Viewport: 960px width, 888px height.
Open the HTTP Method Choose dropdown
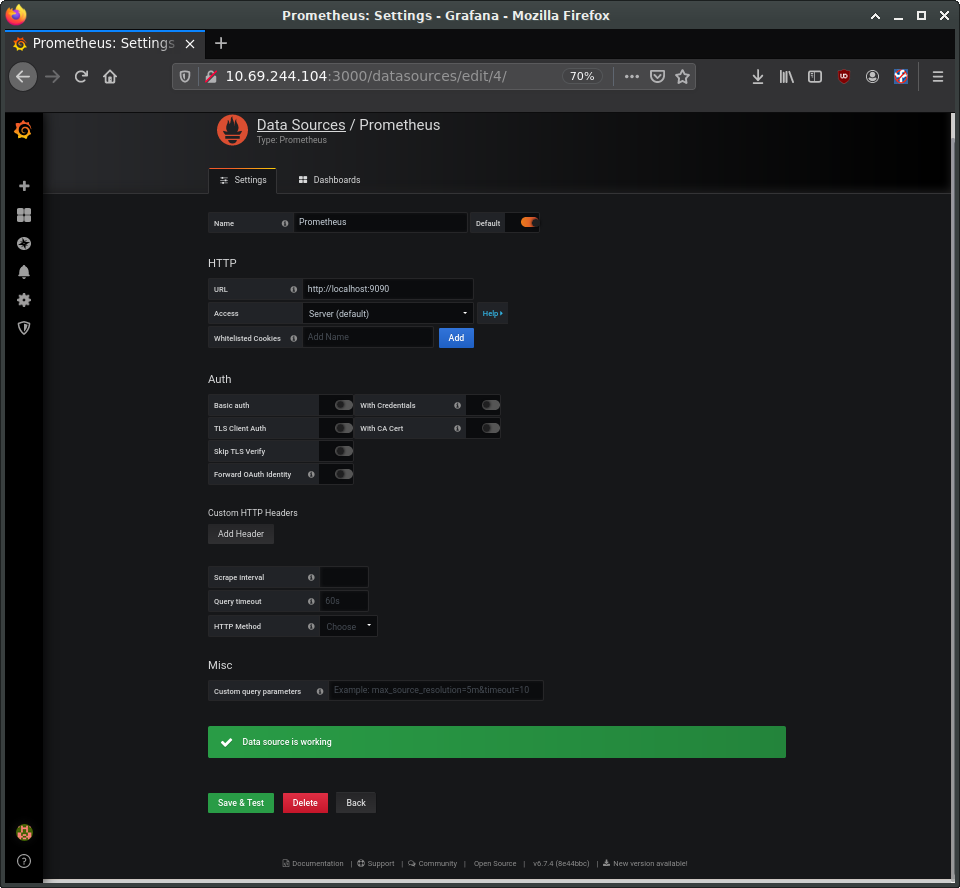coord(348,626)
